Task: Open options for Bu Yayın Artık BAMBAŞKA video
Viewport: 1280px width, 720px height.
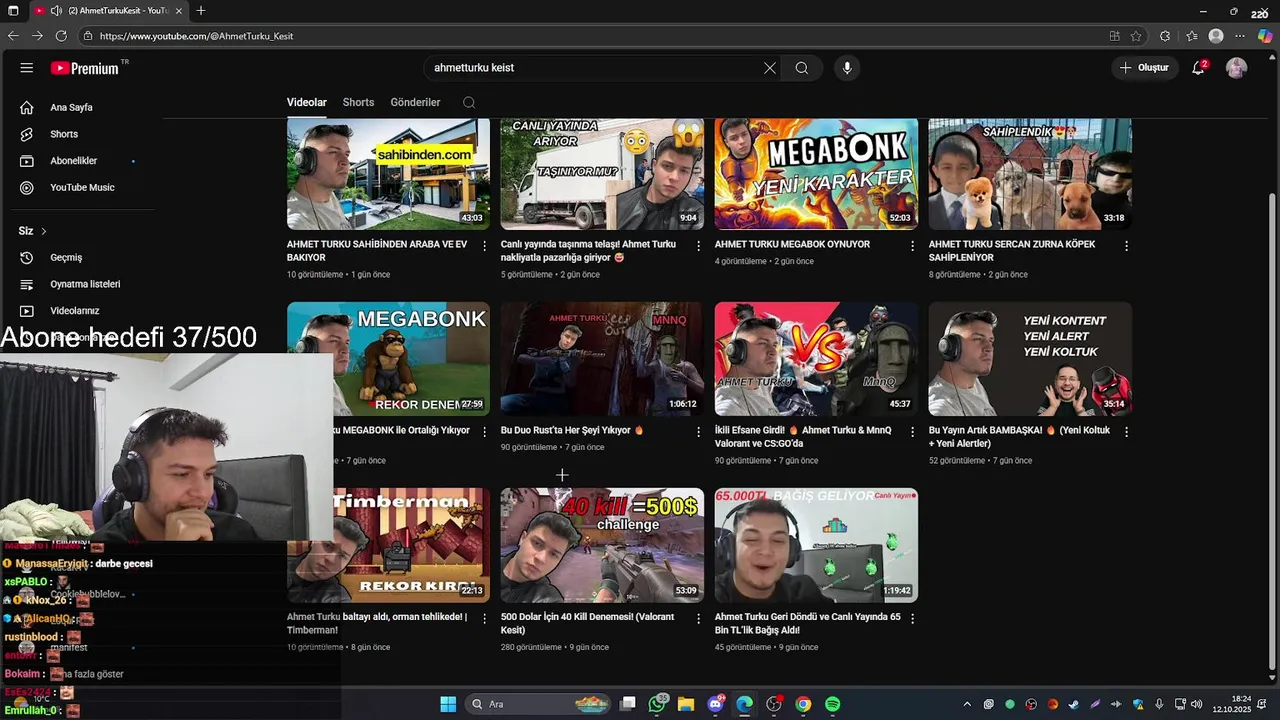Action: point(1126,431)
